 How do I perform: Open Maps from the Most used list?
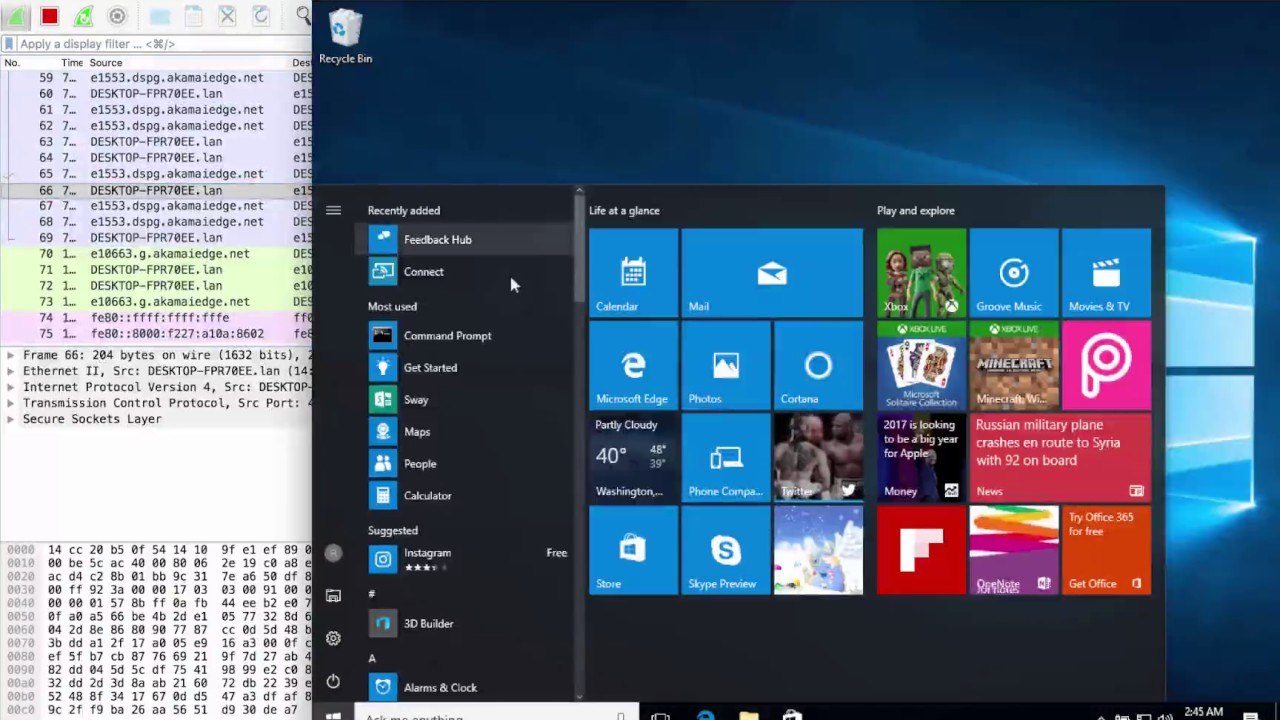click(x=464, y=431)
